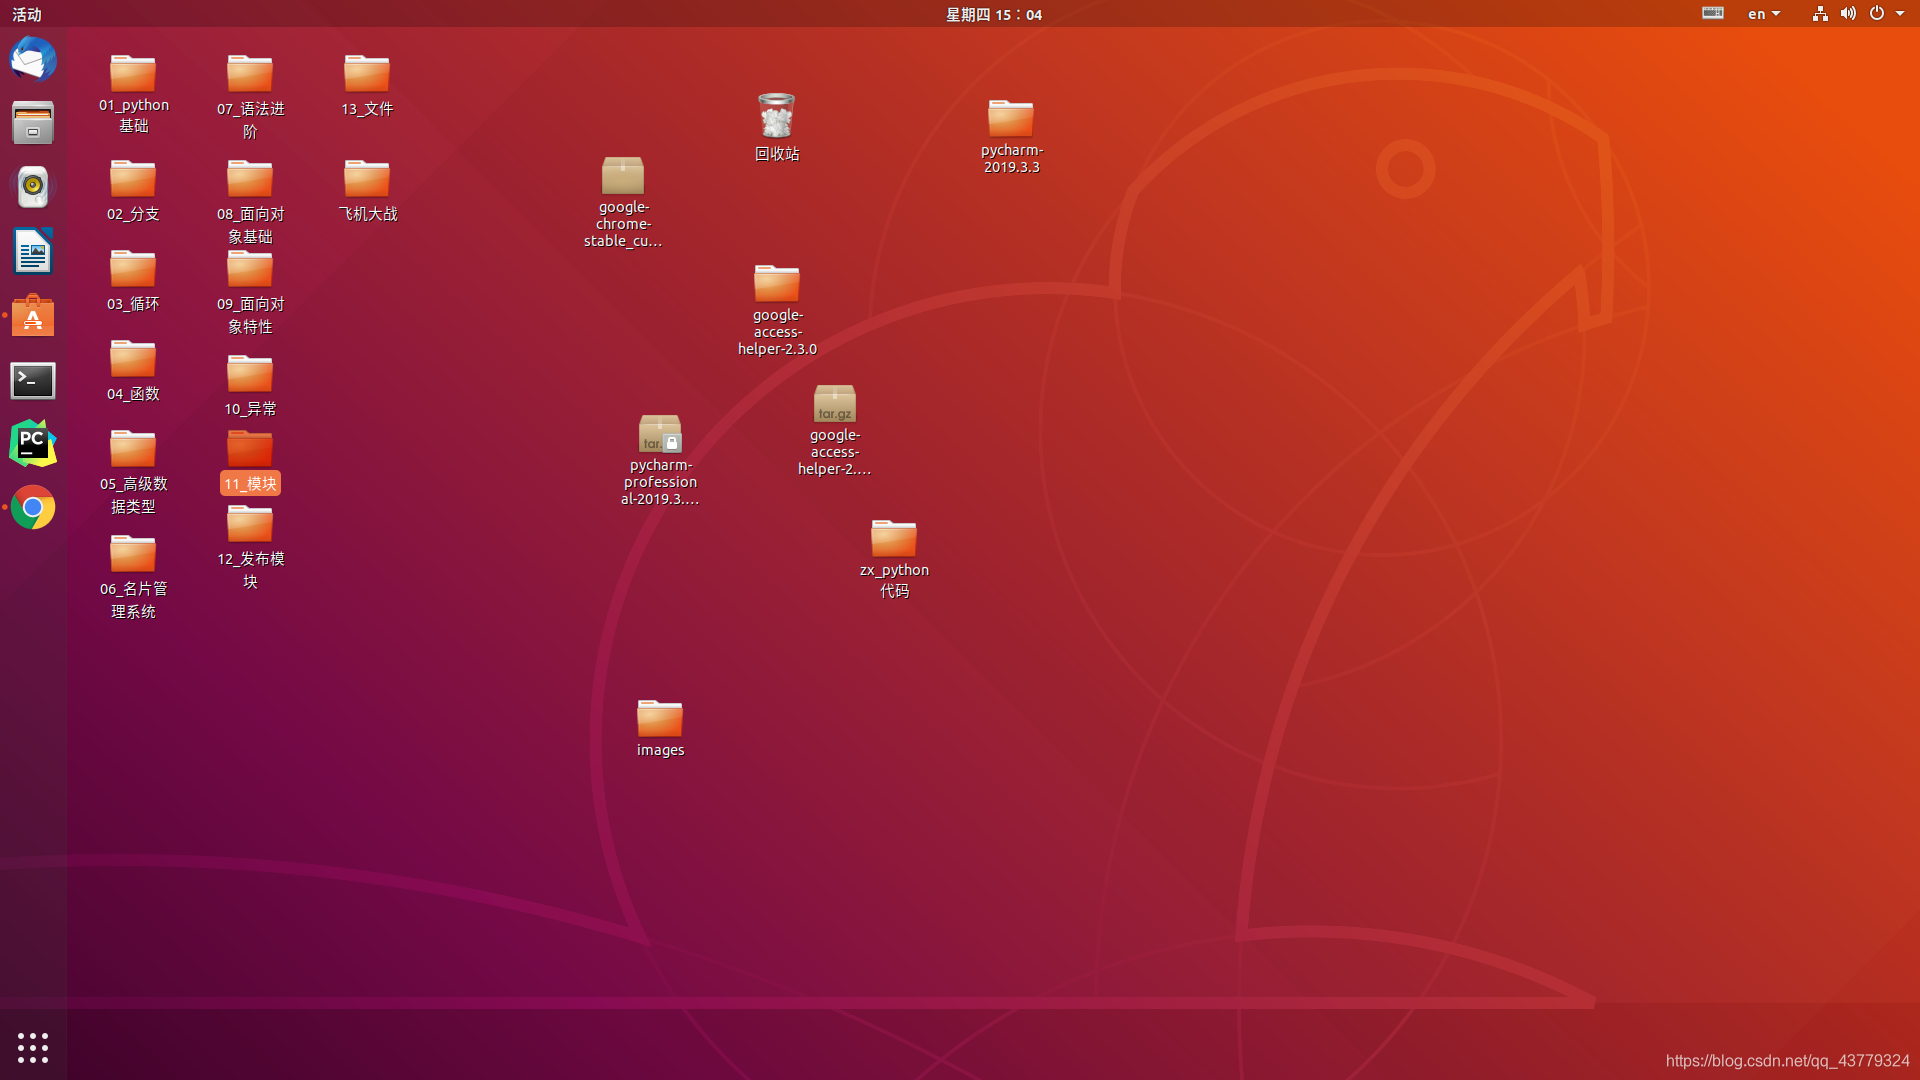This screenshot has width=1920, height=1080.
Task: Click the volume speaker icon
Action: tap(1848, 14)
